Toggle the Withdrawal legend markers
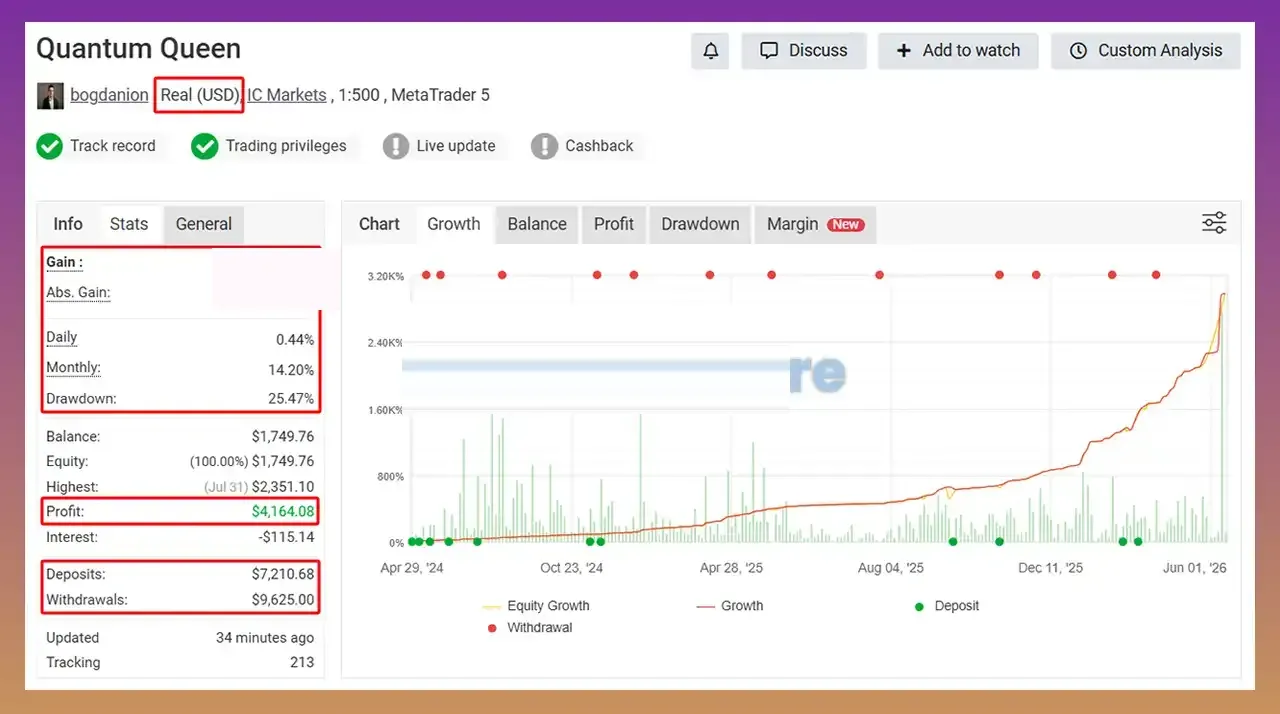 (529, 628)
